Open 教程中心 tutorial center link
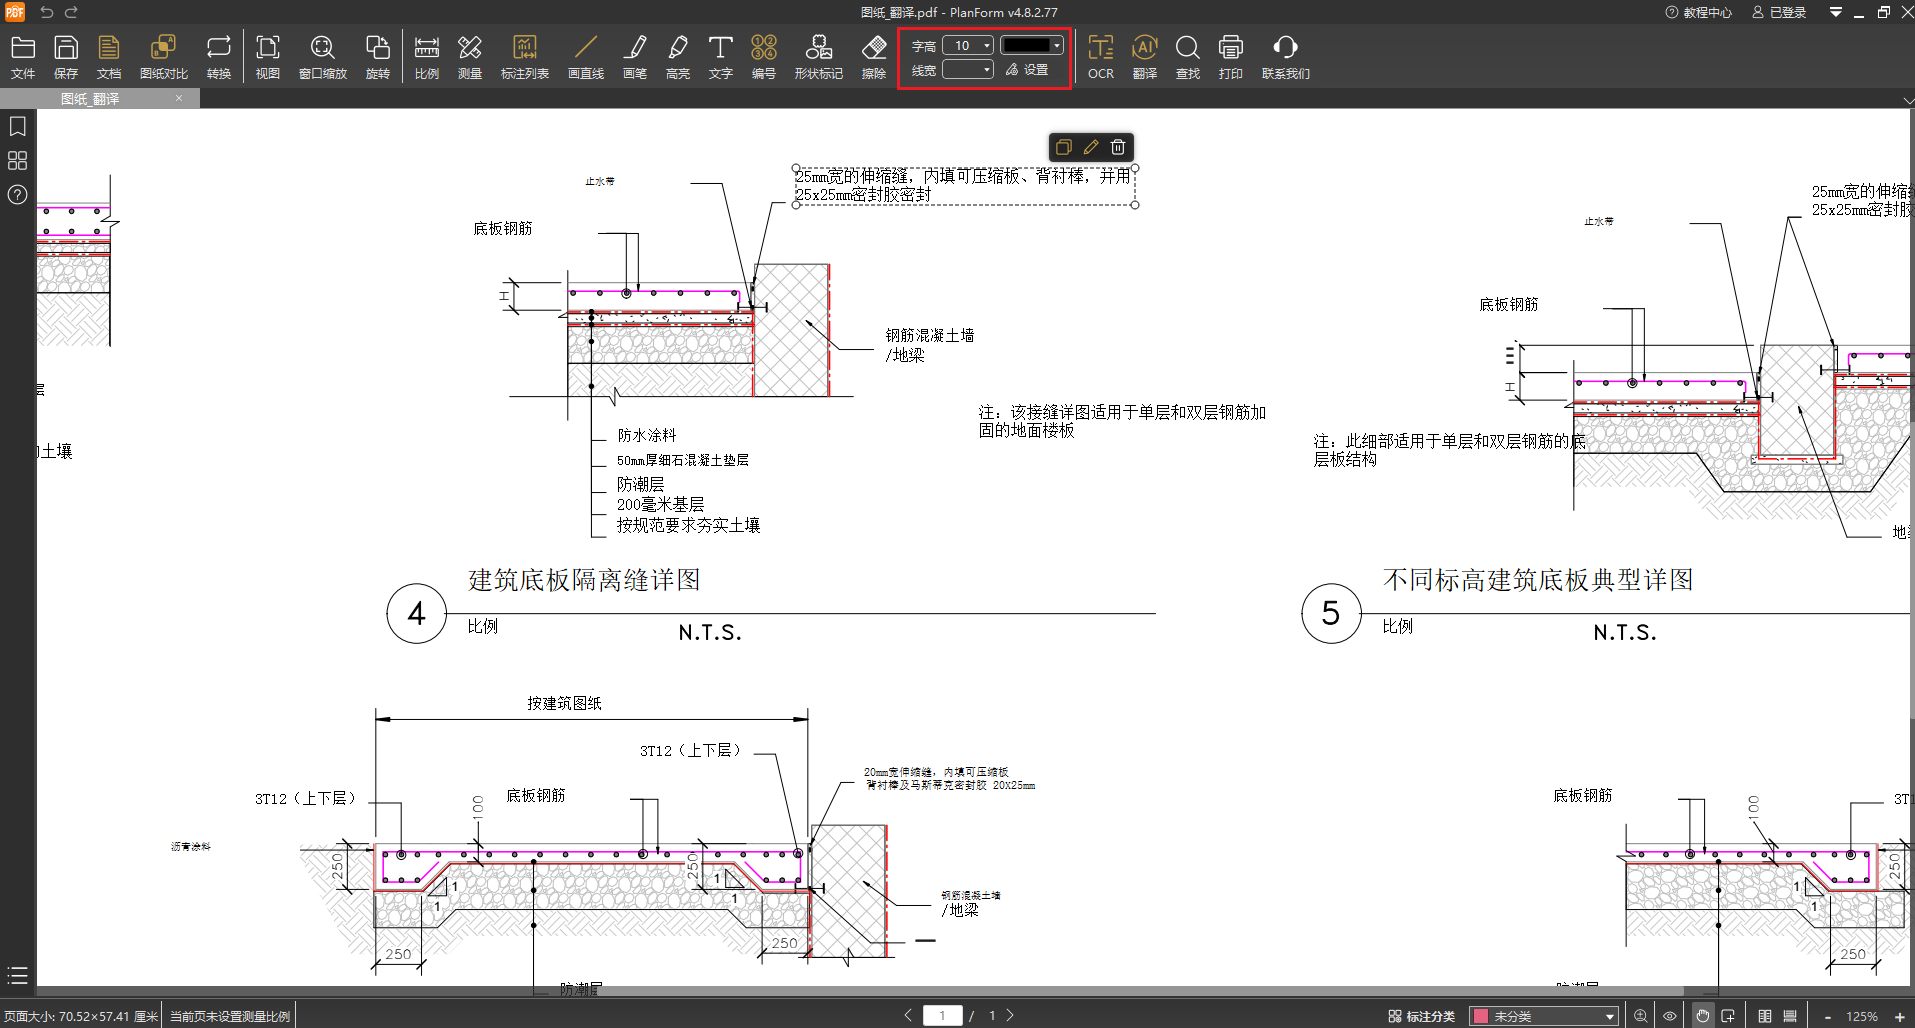The width and height of the screenshot is (1915, 1028). tap(1698, 13)
